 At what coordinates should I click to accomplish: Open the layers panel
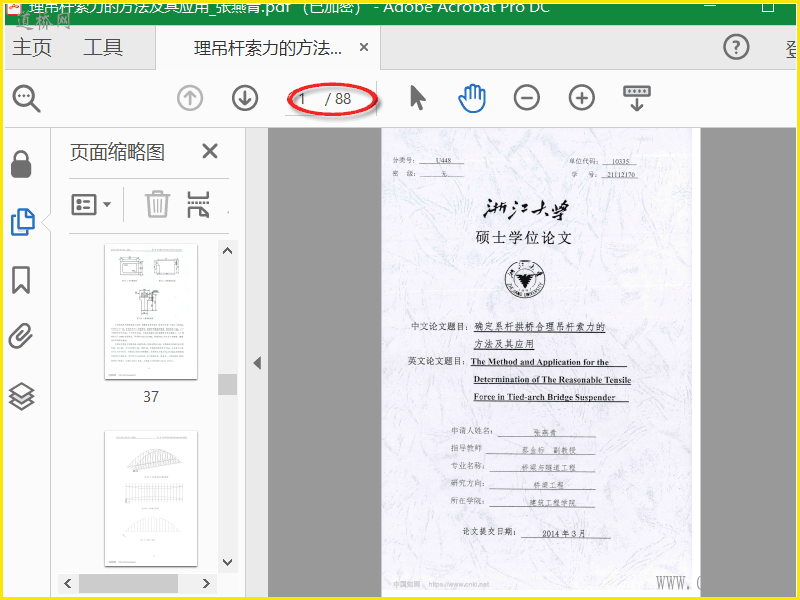click(21, 396)
